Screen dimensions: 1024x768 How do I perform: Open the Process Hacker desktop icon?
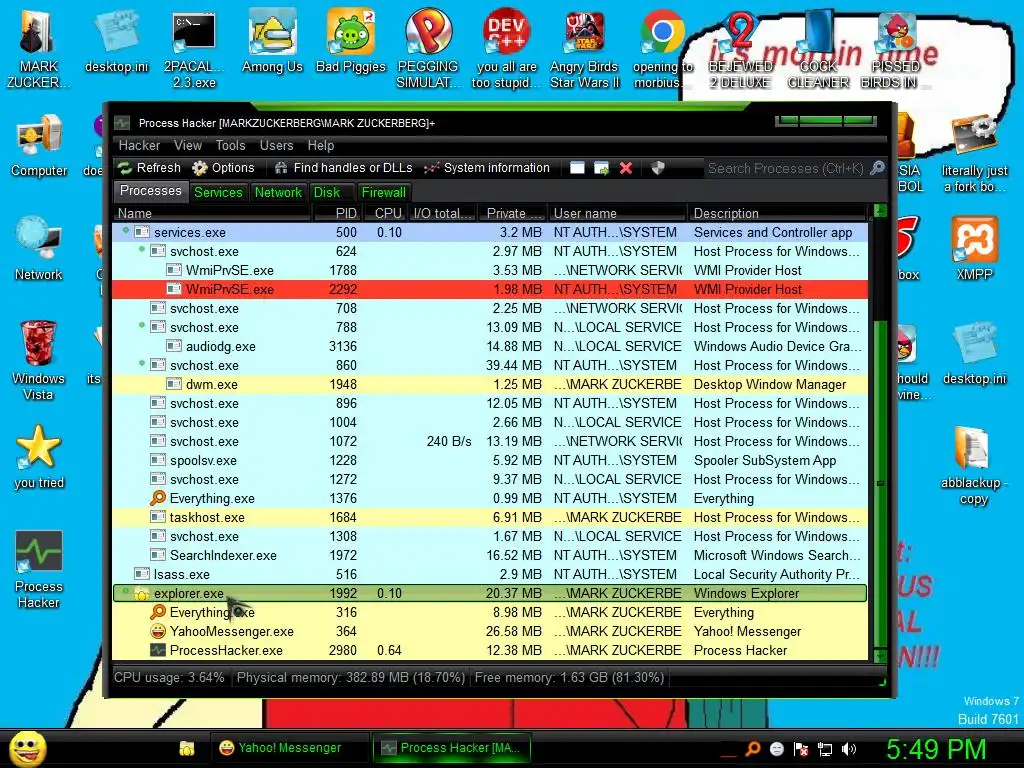point(39,569)
